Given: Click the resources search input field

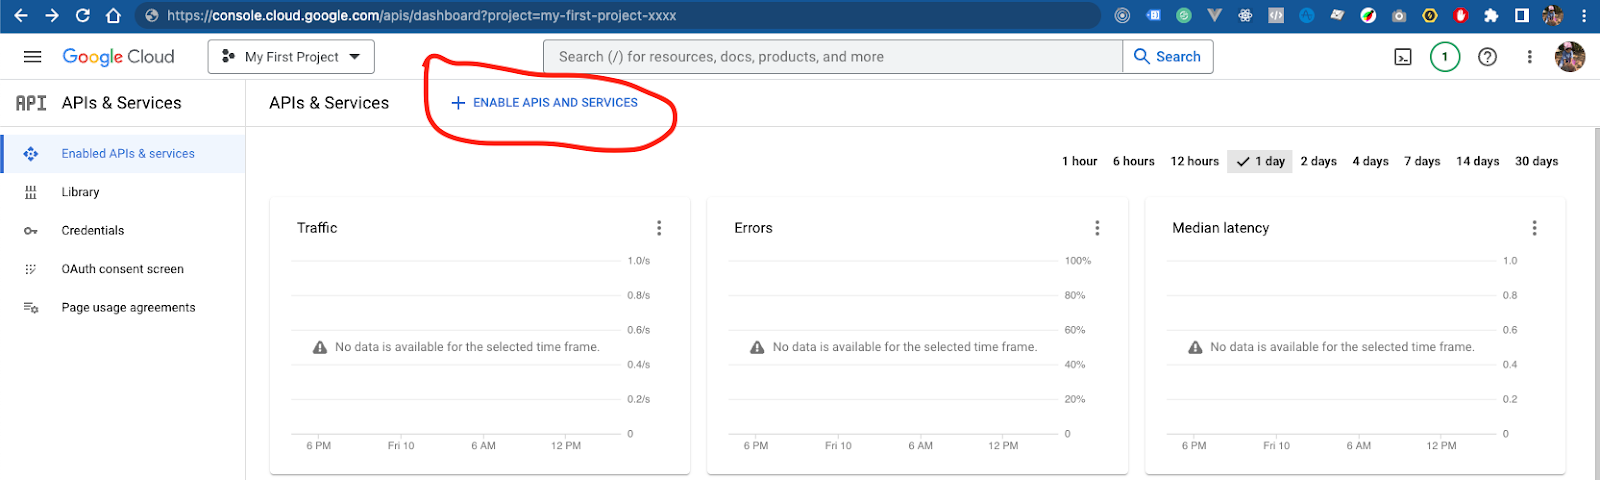Looking at the screenshot, I should click(833, 57).
